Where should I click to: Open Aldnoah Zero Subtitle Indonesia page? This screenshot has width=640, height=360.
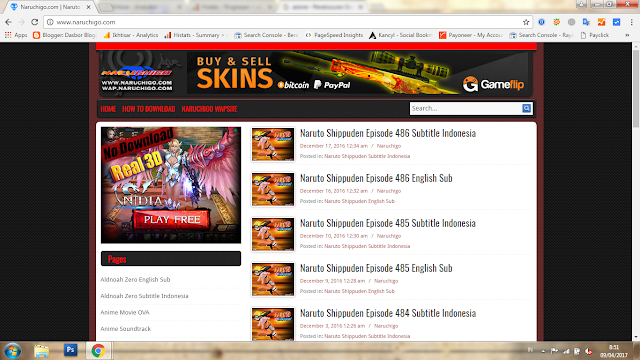144,296
